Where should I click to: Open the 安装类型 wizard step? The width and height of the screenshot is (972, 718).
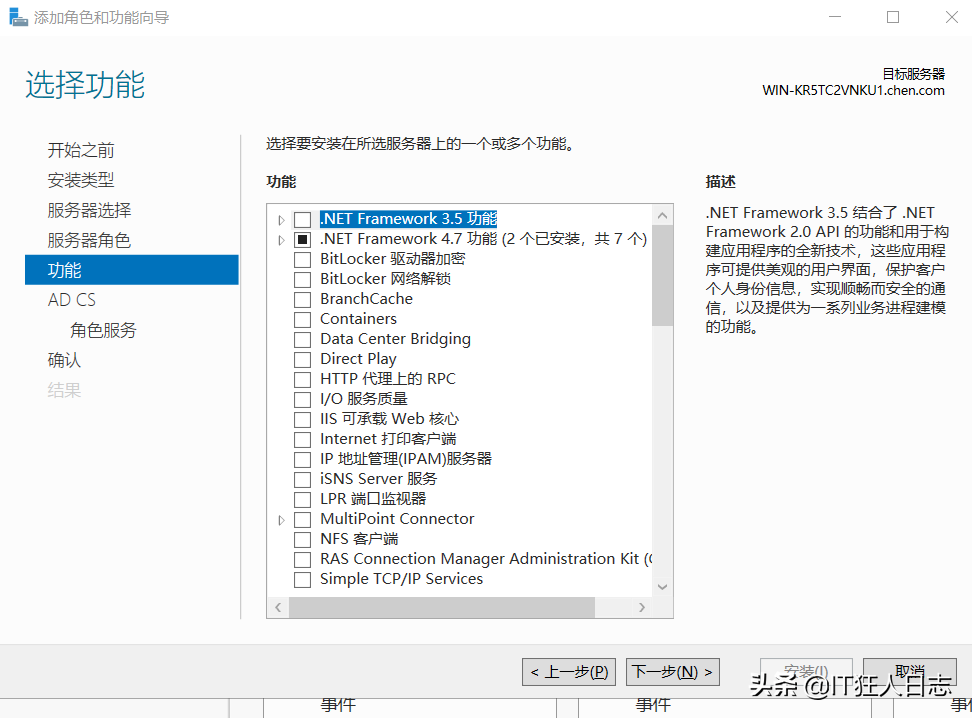pyautogui.click(x=81, y=180)
